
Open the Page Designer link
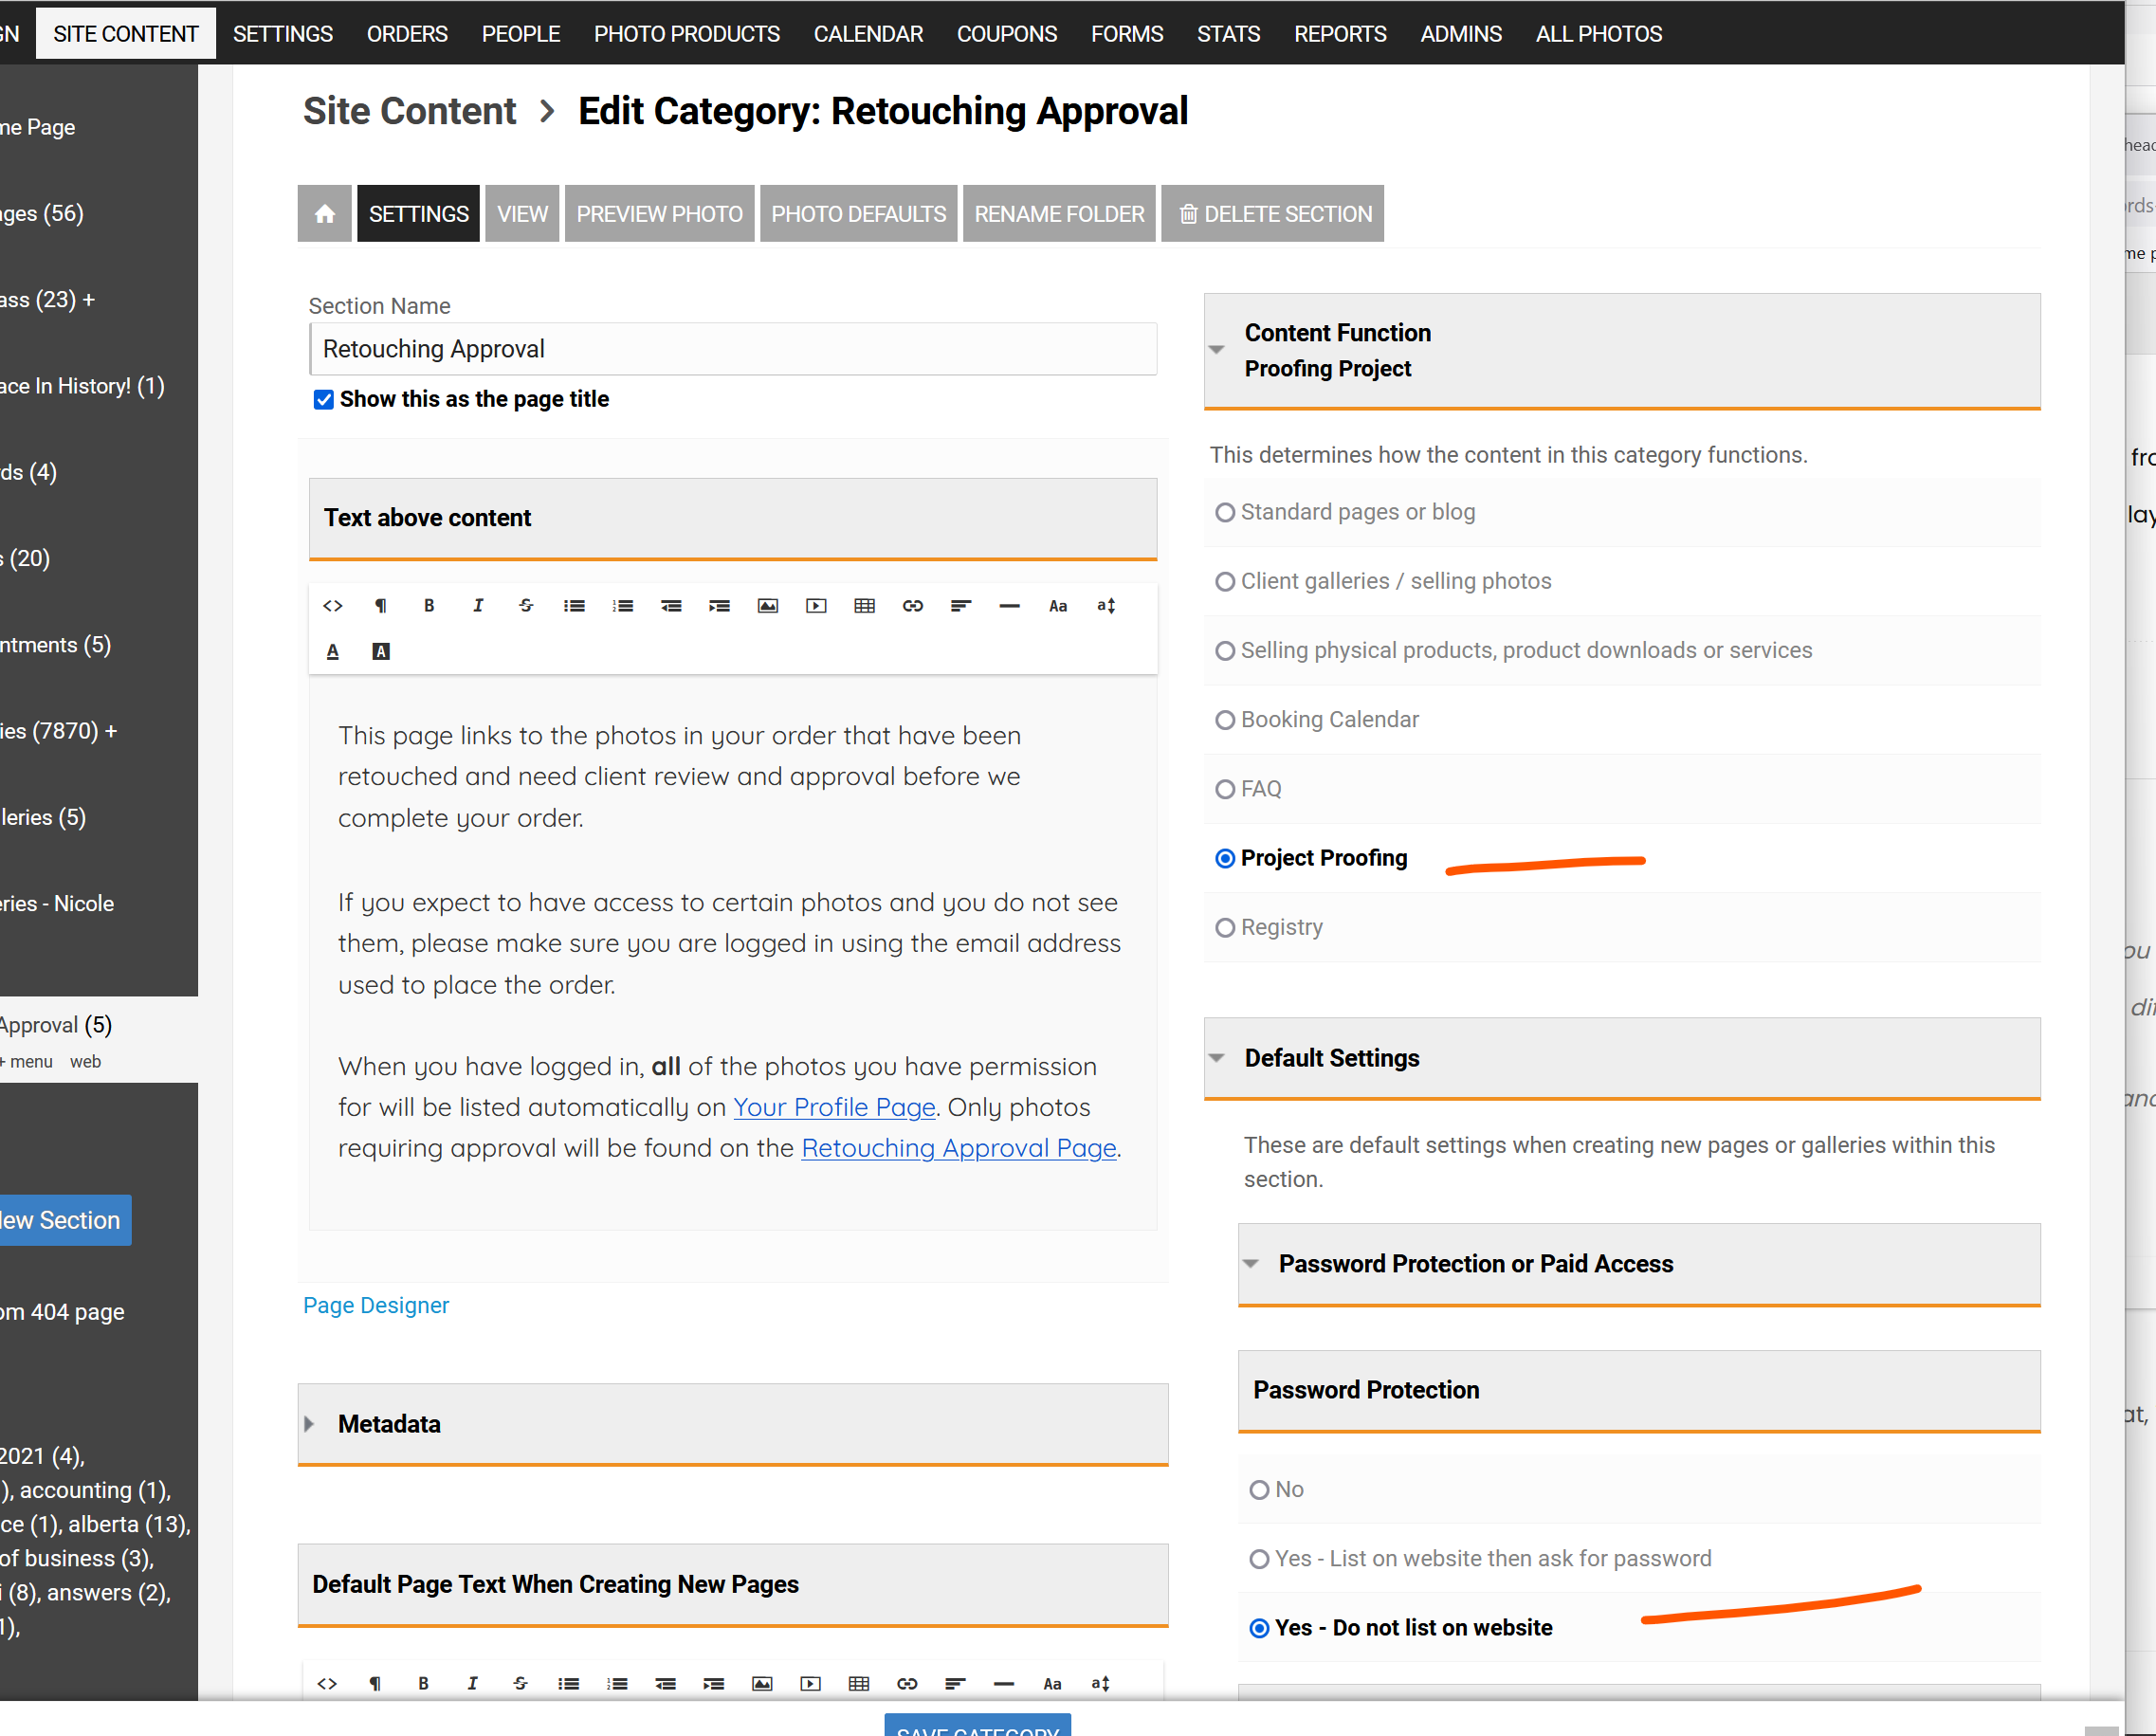[376, 1305]
